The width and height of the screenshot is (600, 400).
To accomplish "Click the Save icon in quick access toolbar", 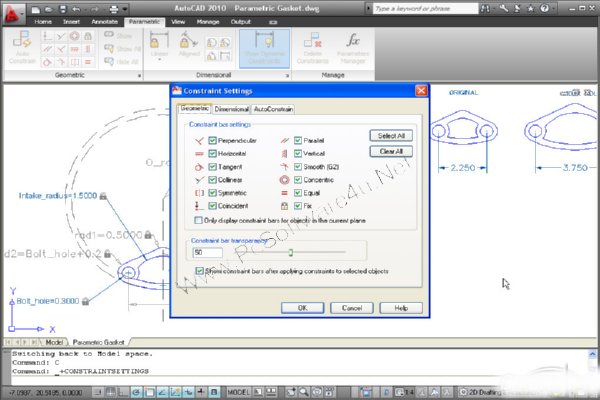I will point(63,9).
